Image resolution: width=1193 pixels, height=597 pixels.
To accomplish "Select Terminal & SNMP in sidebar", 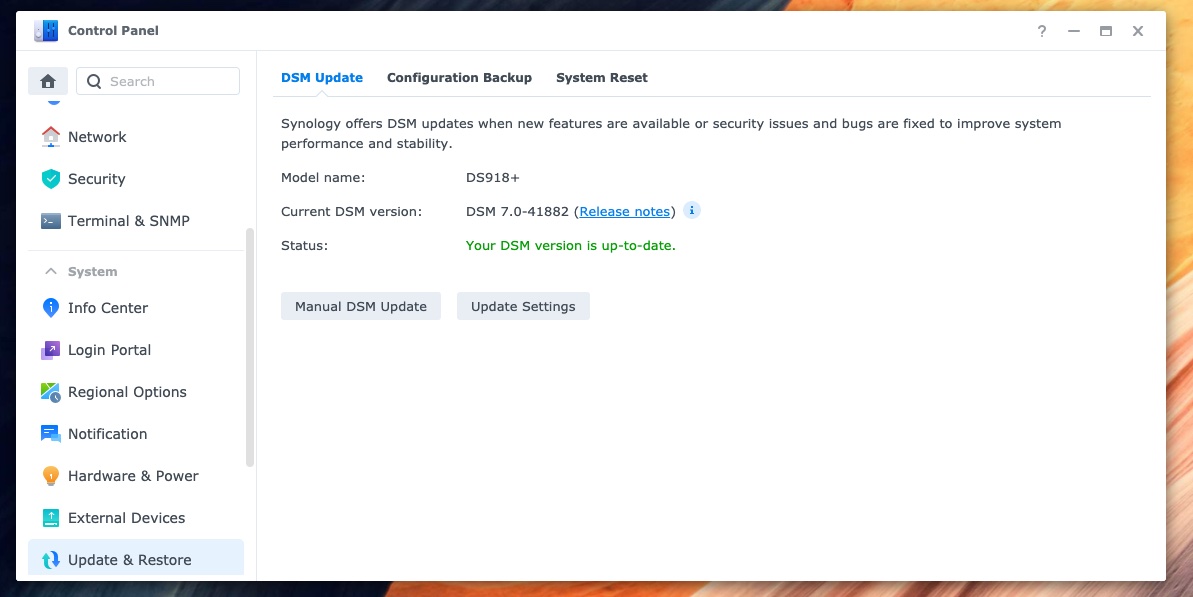I will pyautogui.click(x=135, y=221).
